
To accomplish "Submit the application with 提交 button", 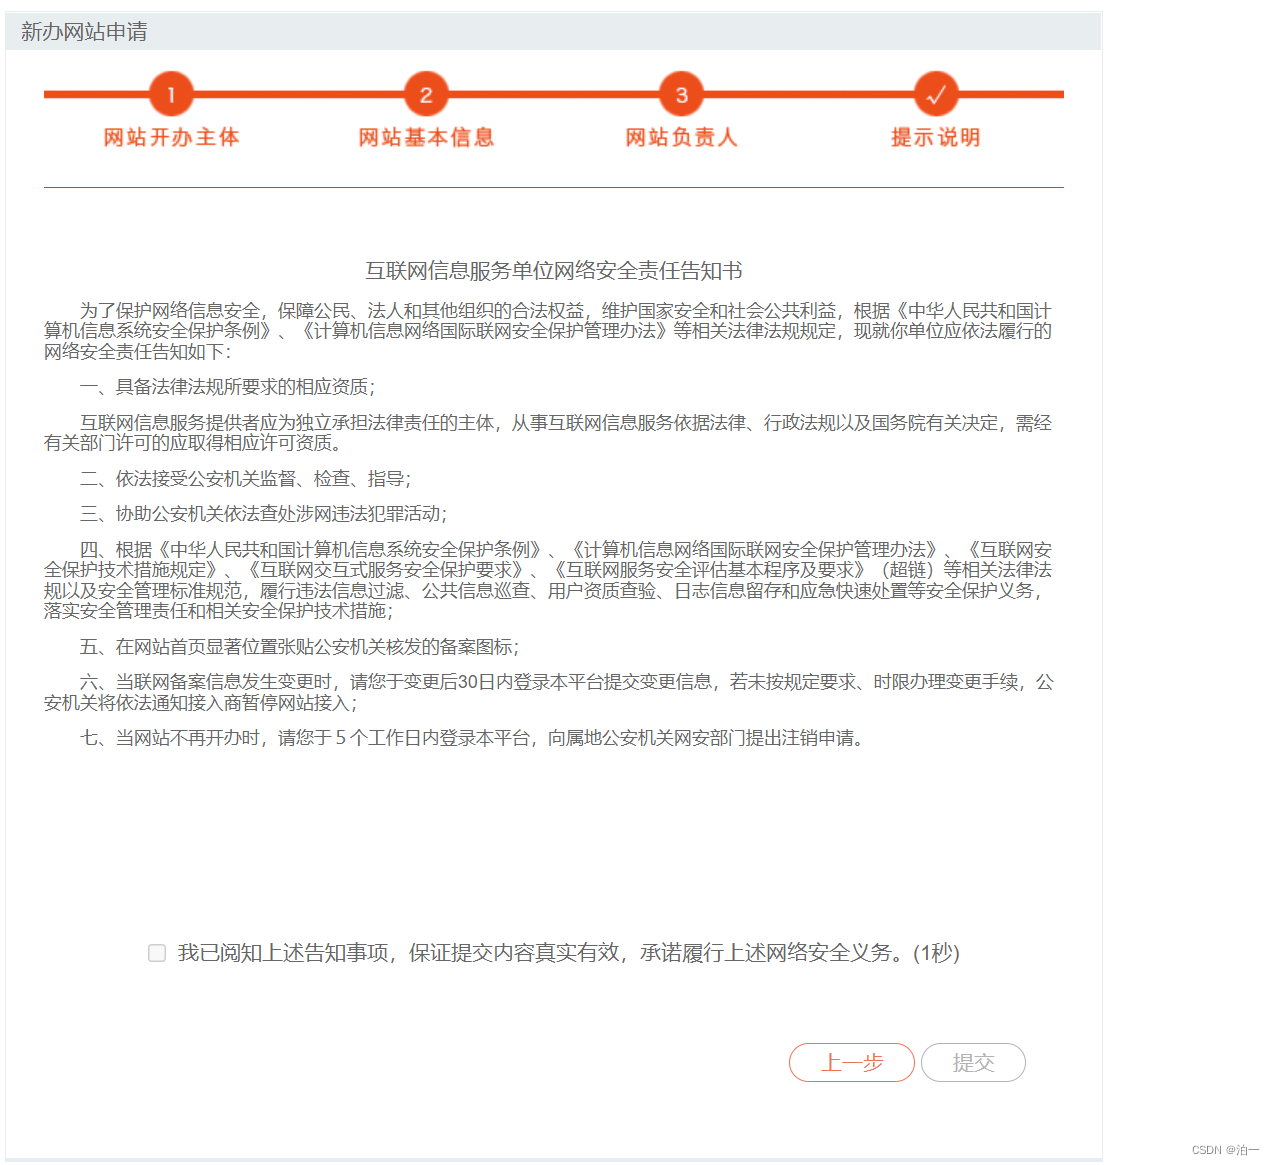I will [973, 1063].
